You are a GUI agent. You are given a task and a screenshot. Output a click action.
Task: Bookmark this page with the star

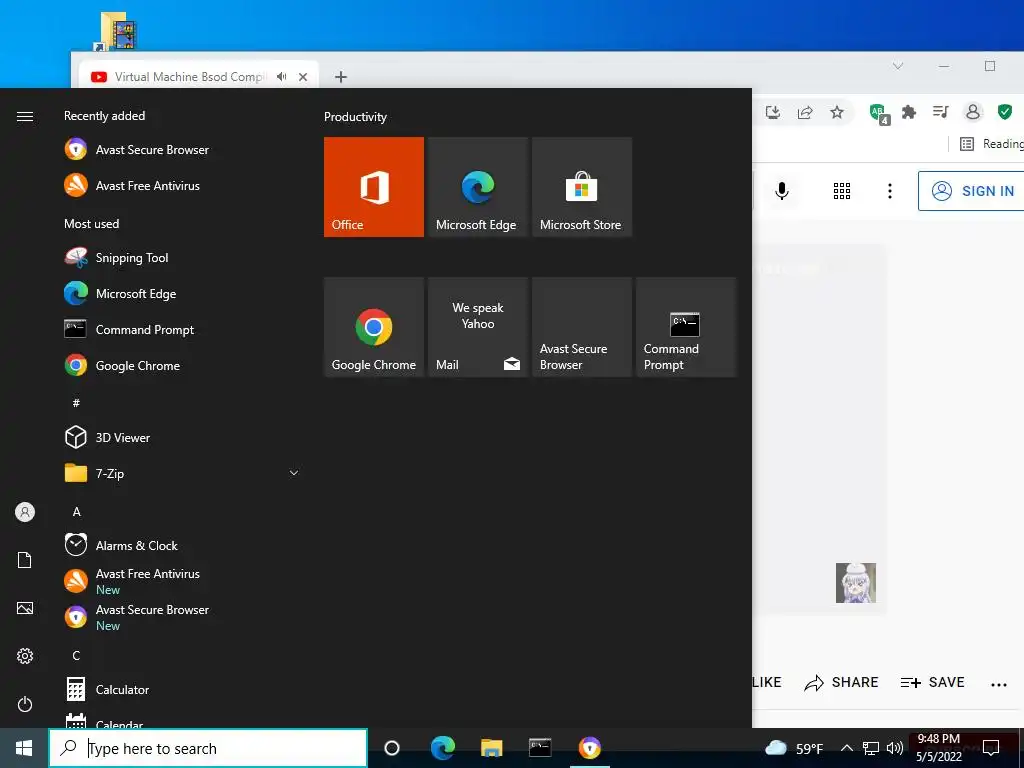tap(837, 112)
